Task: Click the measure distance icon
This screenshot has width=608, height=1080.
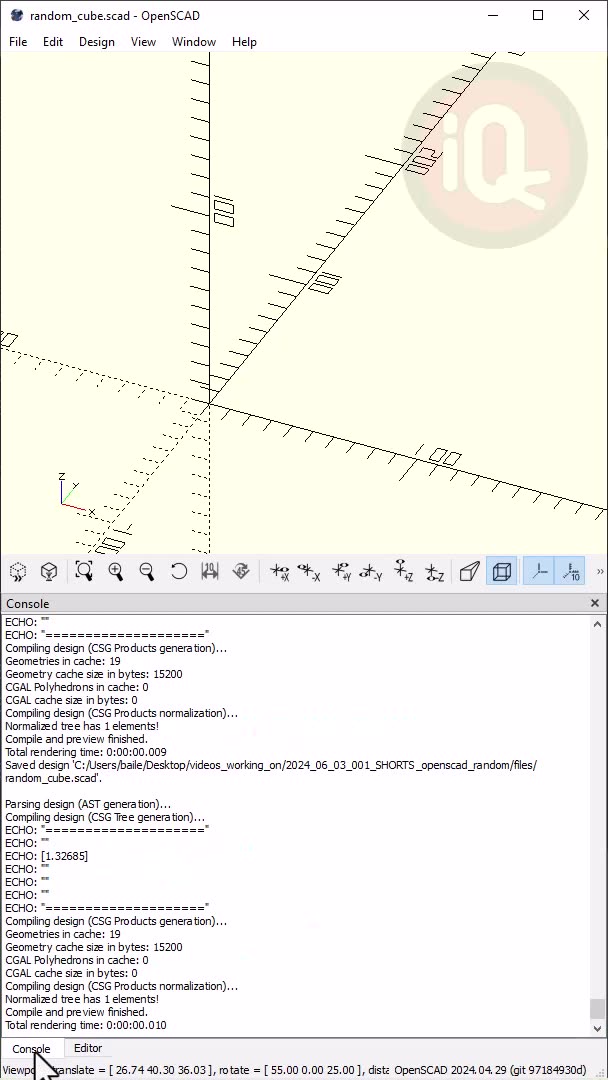Action: 209,572
